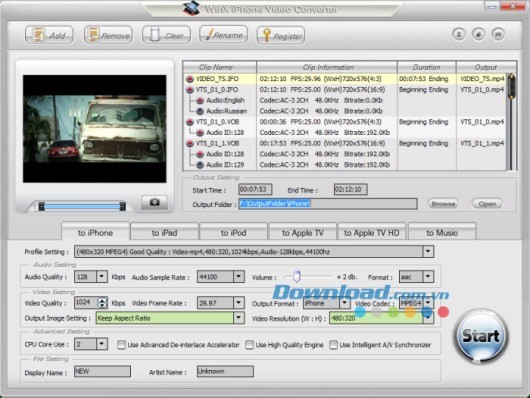Enable Use High Quality Engine
Screen dimensions: 530x398
pyautogui.click(x=249, y=345)
